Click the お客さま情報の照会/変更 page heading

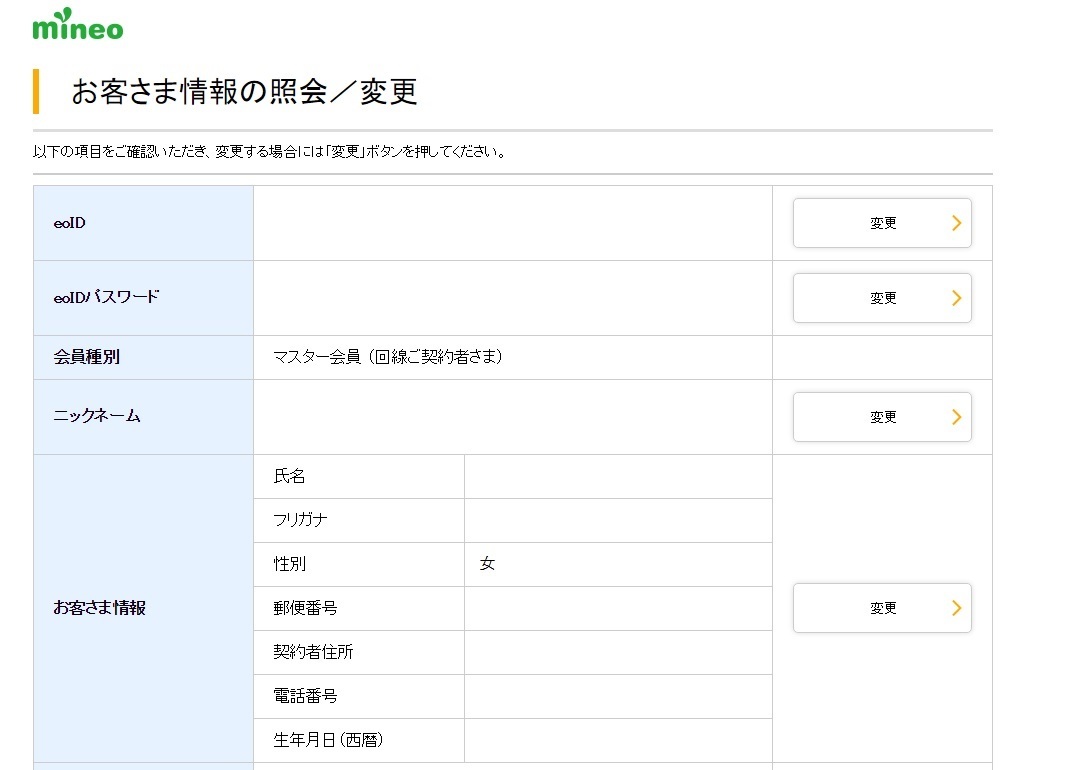click(x=244, y=92)
